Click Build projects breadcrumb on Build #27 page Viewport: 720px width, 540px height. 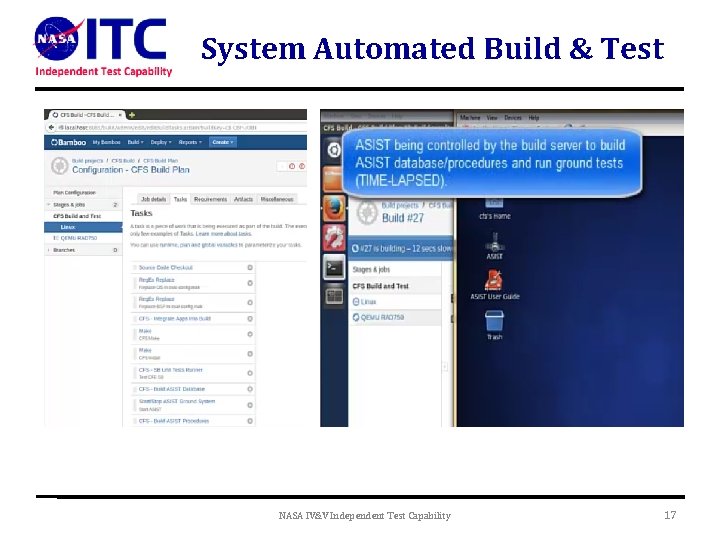(x=400, y=205)
